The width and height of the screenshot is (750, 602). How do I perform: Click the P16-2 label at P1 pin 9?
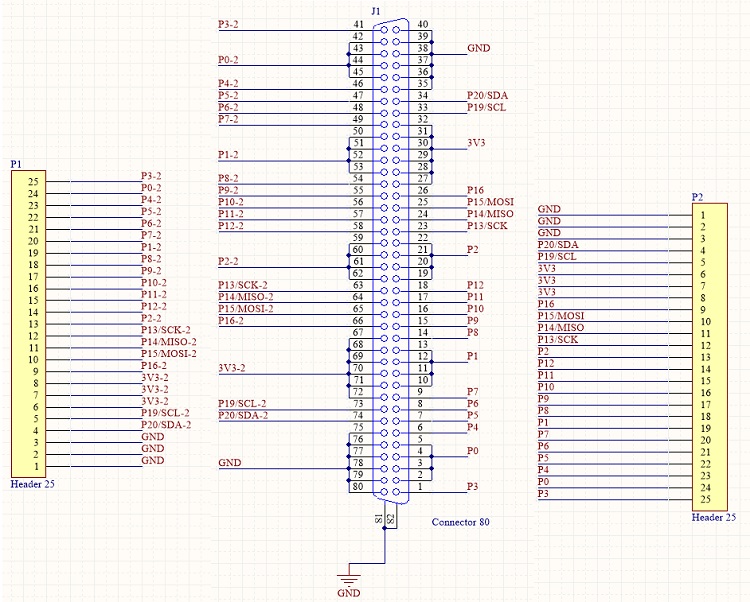click(x=154, y=366)
